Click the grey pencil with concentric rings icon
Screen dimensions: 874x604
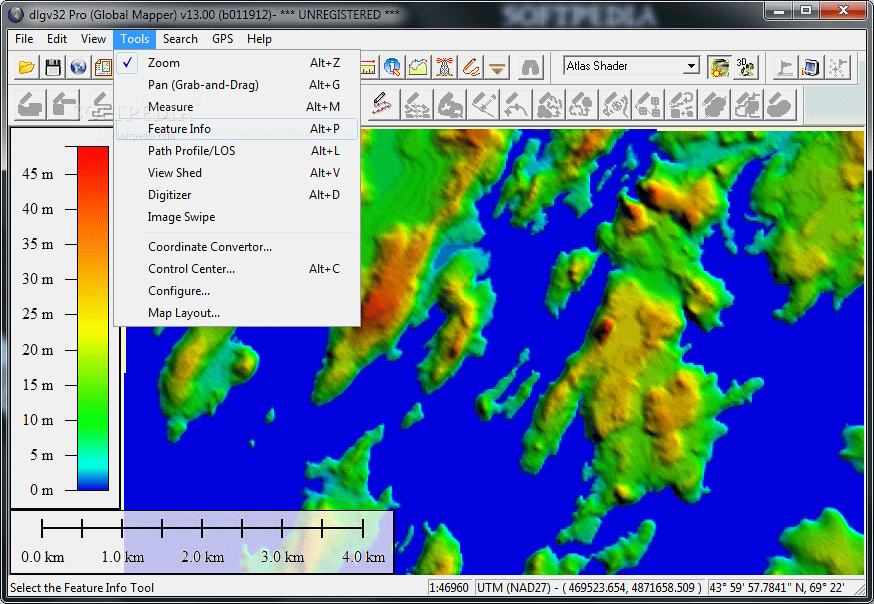click(614, 104)
